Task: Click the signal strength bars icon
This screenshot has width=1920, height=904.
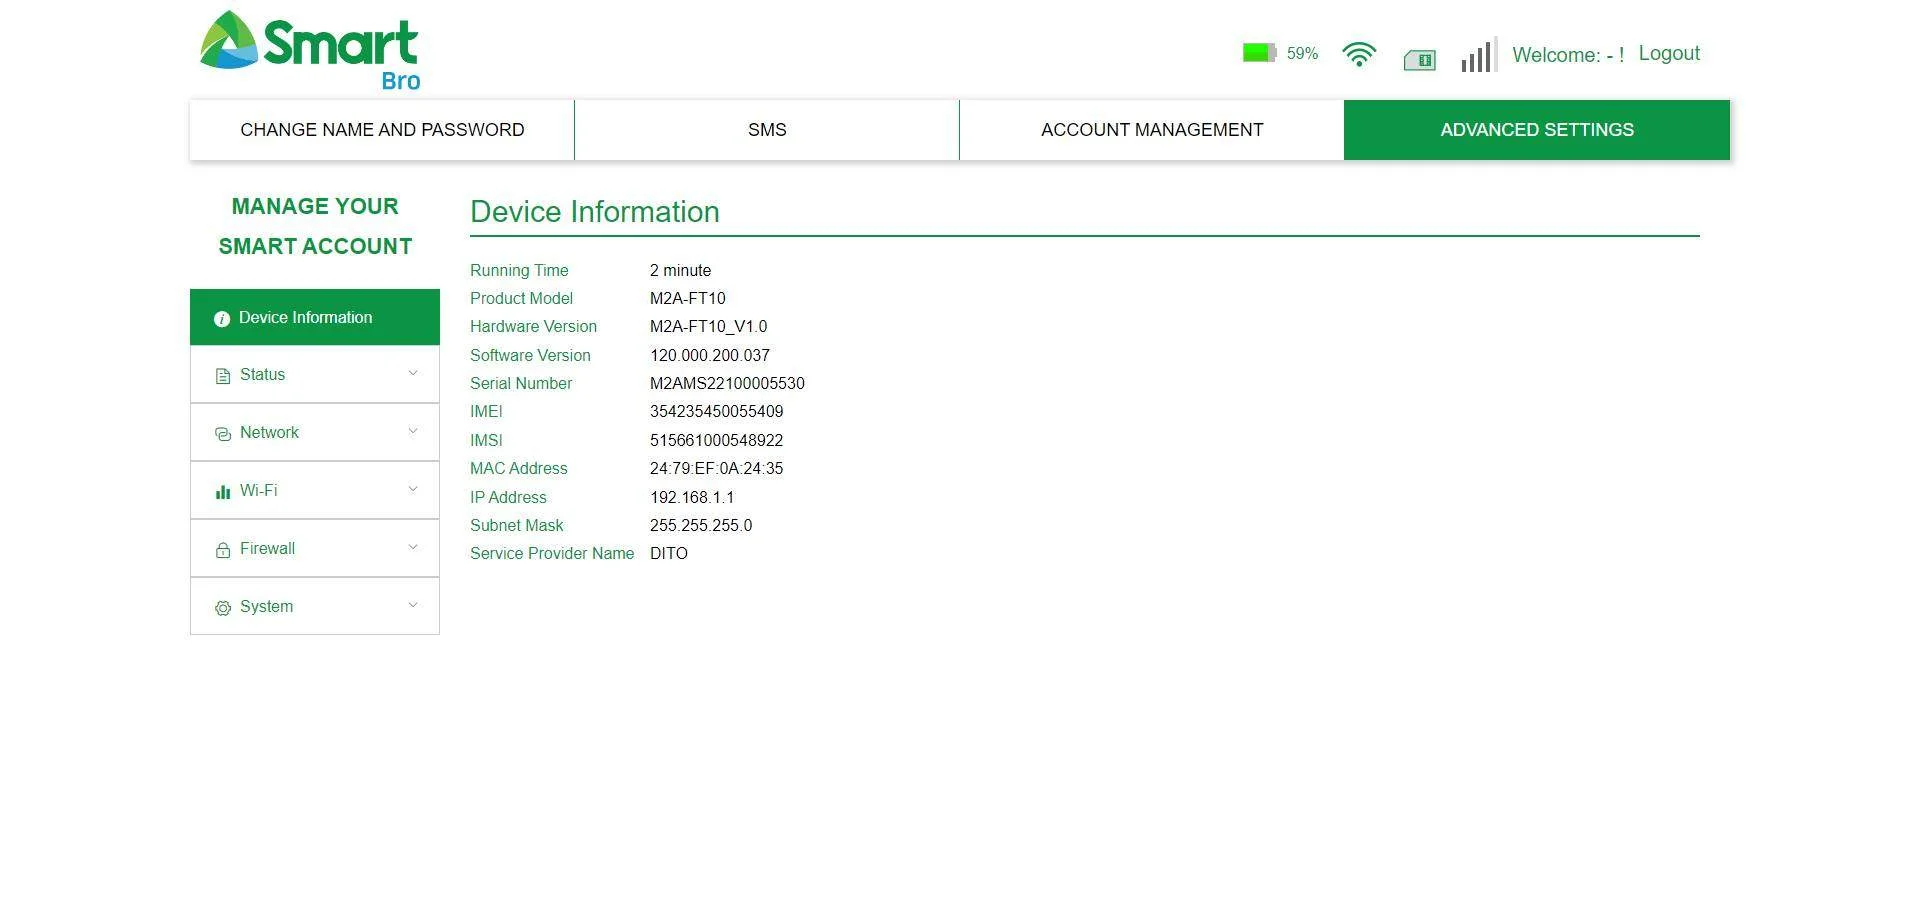Action: tap(1479, 55)
